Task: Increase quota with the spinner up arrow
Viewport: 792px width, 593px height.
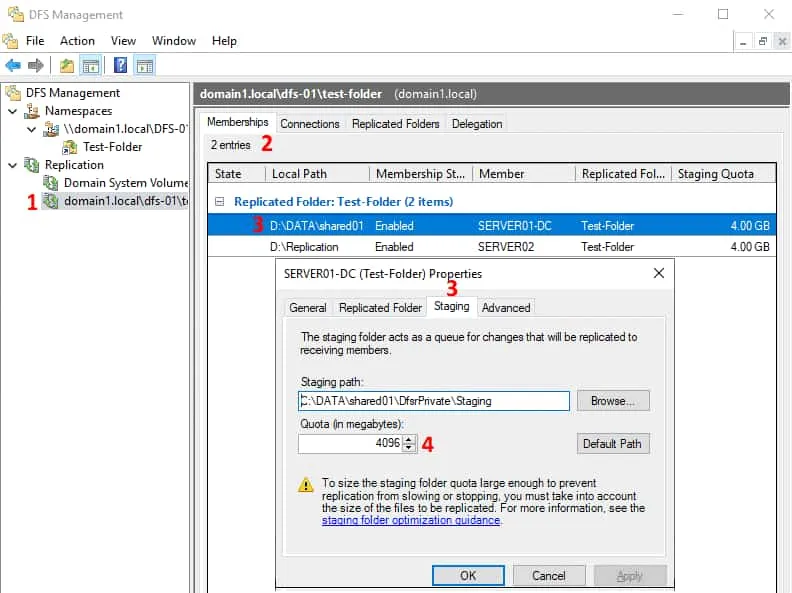Action: pos(409,438)
